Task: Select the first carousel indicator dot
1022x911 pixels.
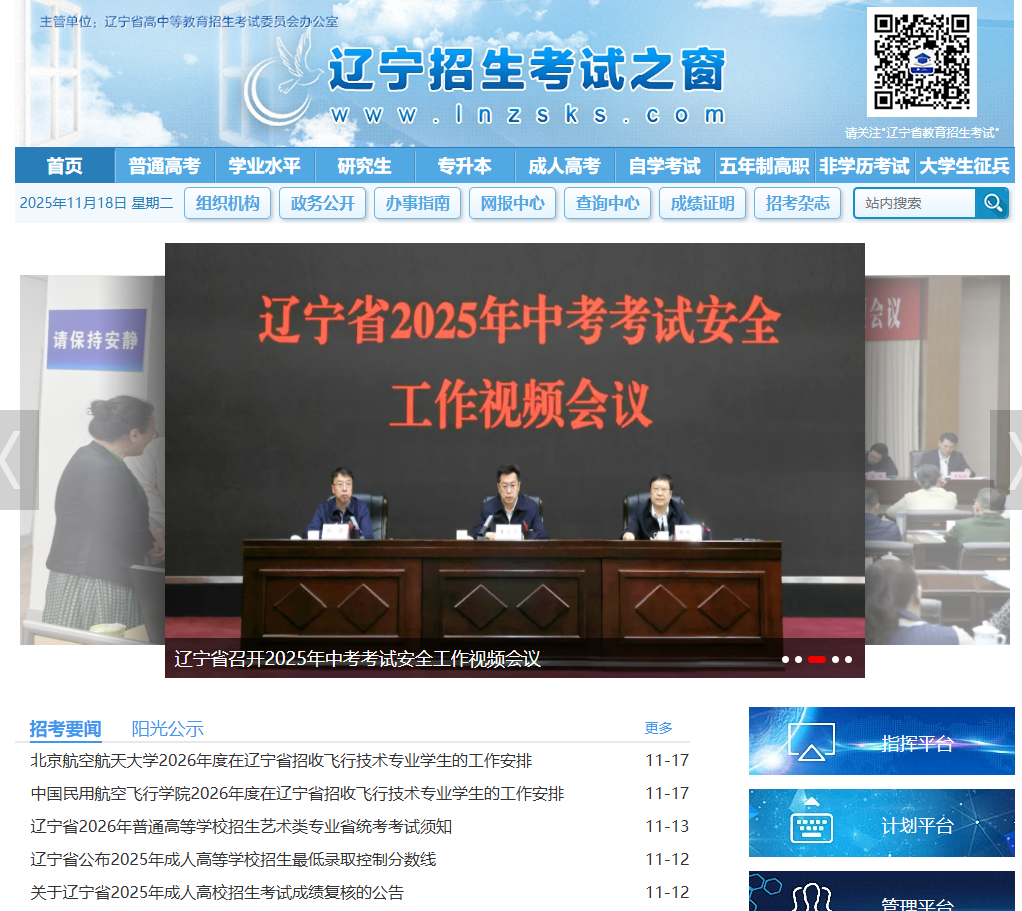Action: point(786,659)
